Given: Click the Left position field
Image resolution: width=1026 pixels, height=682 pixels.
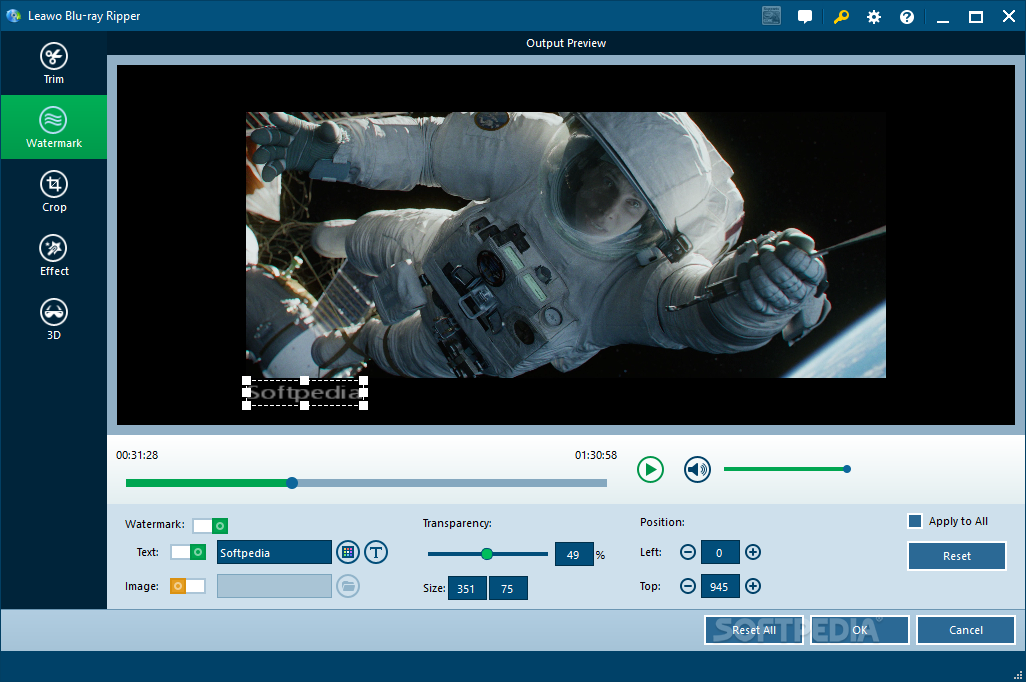Looking at the screenshot, I should click(x=720, y=552).
